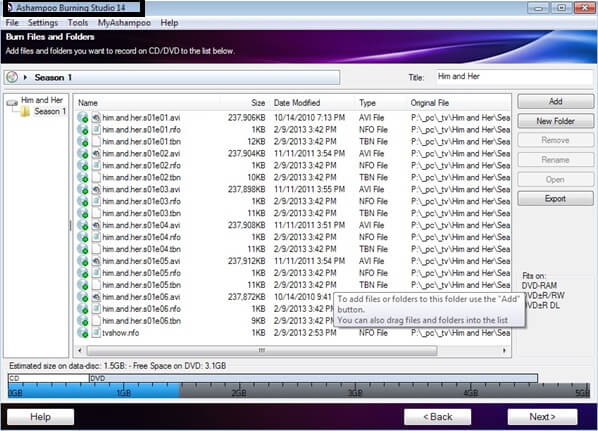
Task: Click the Title input field containing Him and Her
Action: coord(513,77)
